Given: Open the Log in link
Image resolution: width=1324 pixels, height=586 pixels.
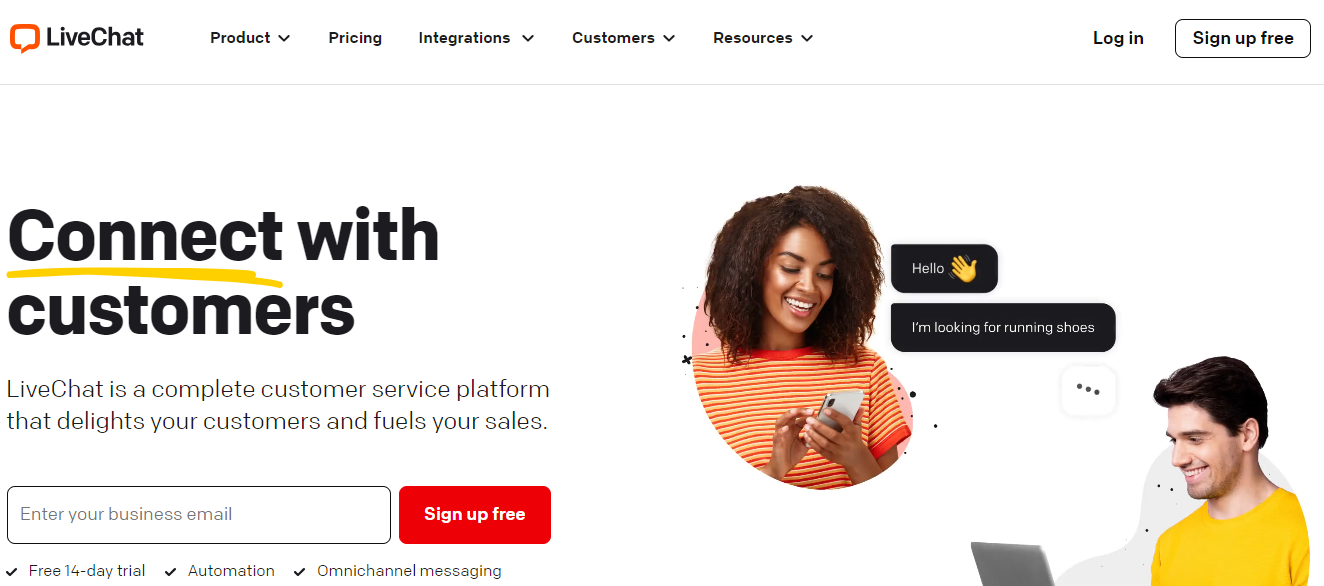Looking at the screenshot, I should [x=1118, y=38].
